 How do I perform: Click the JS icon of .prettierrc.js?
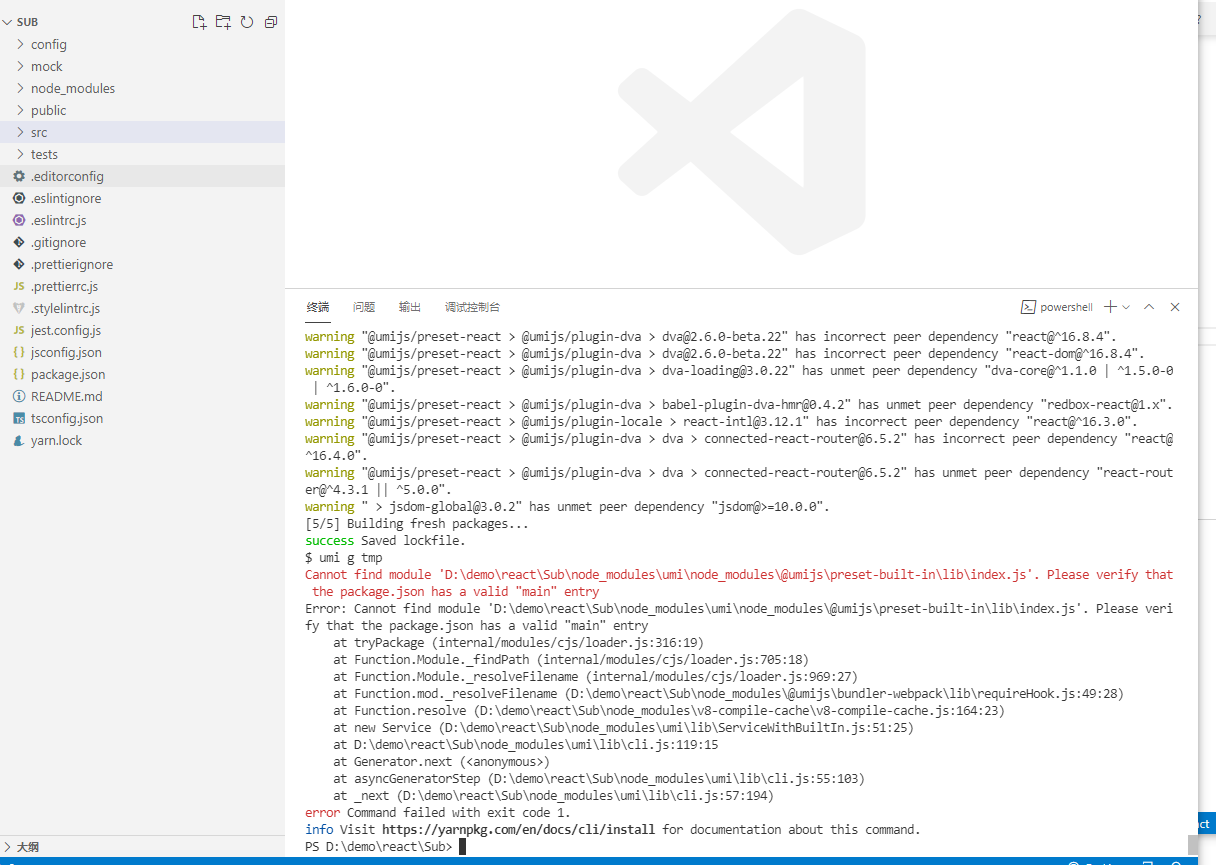tap(19, 286)
